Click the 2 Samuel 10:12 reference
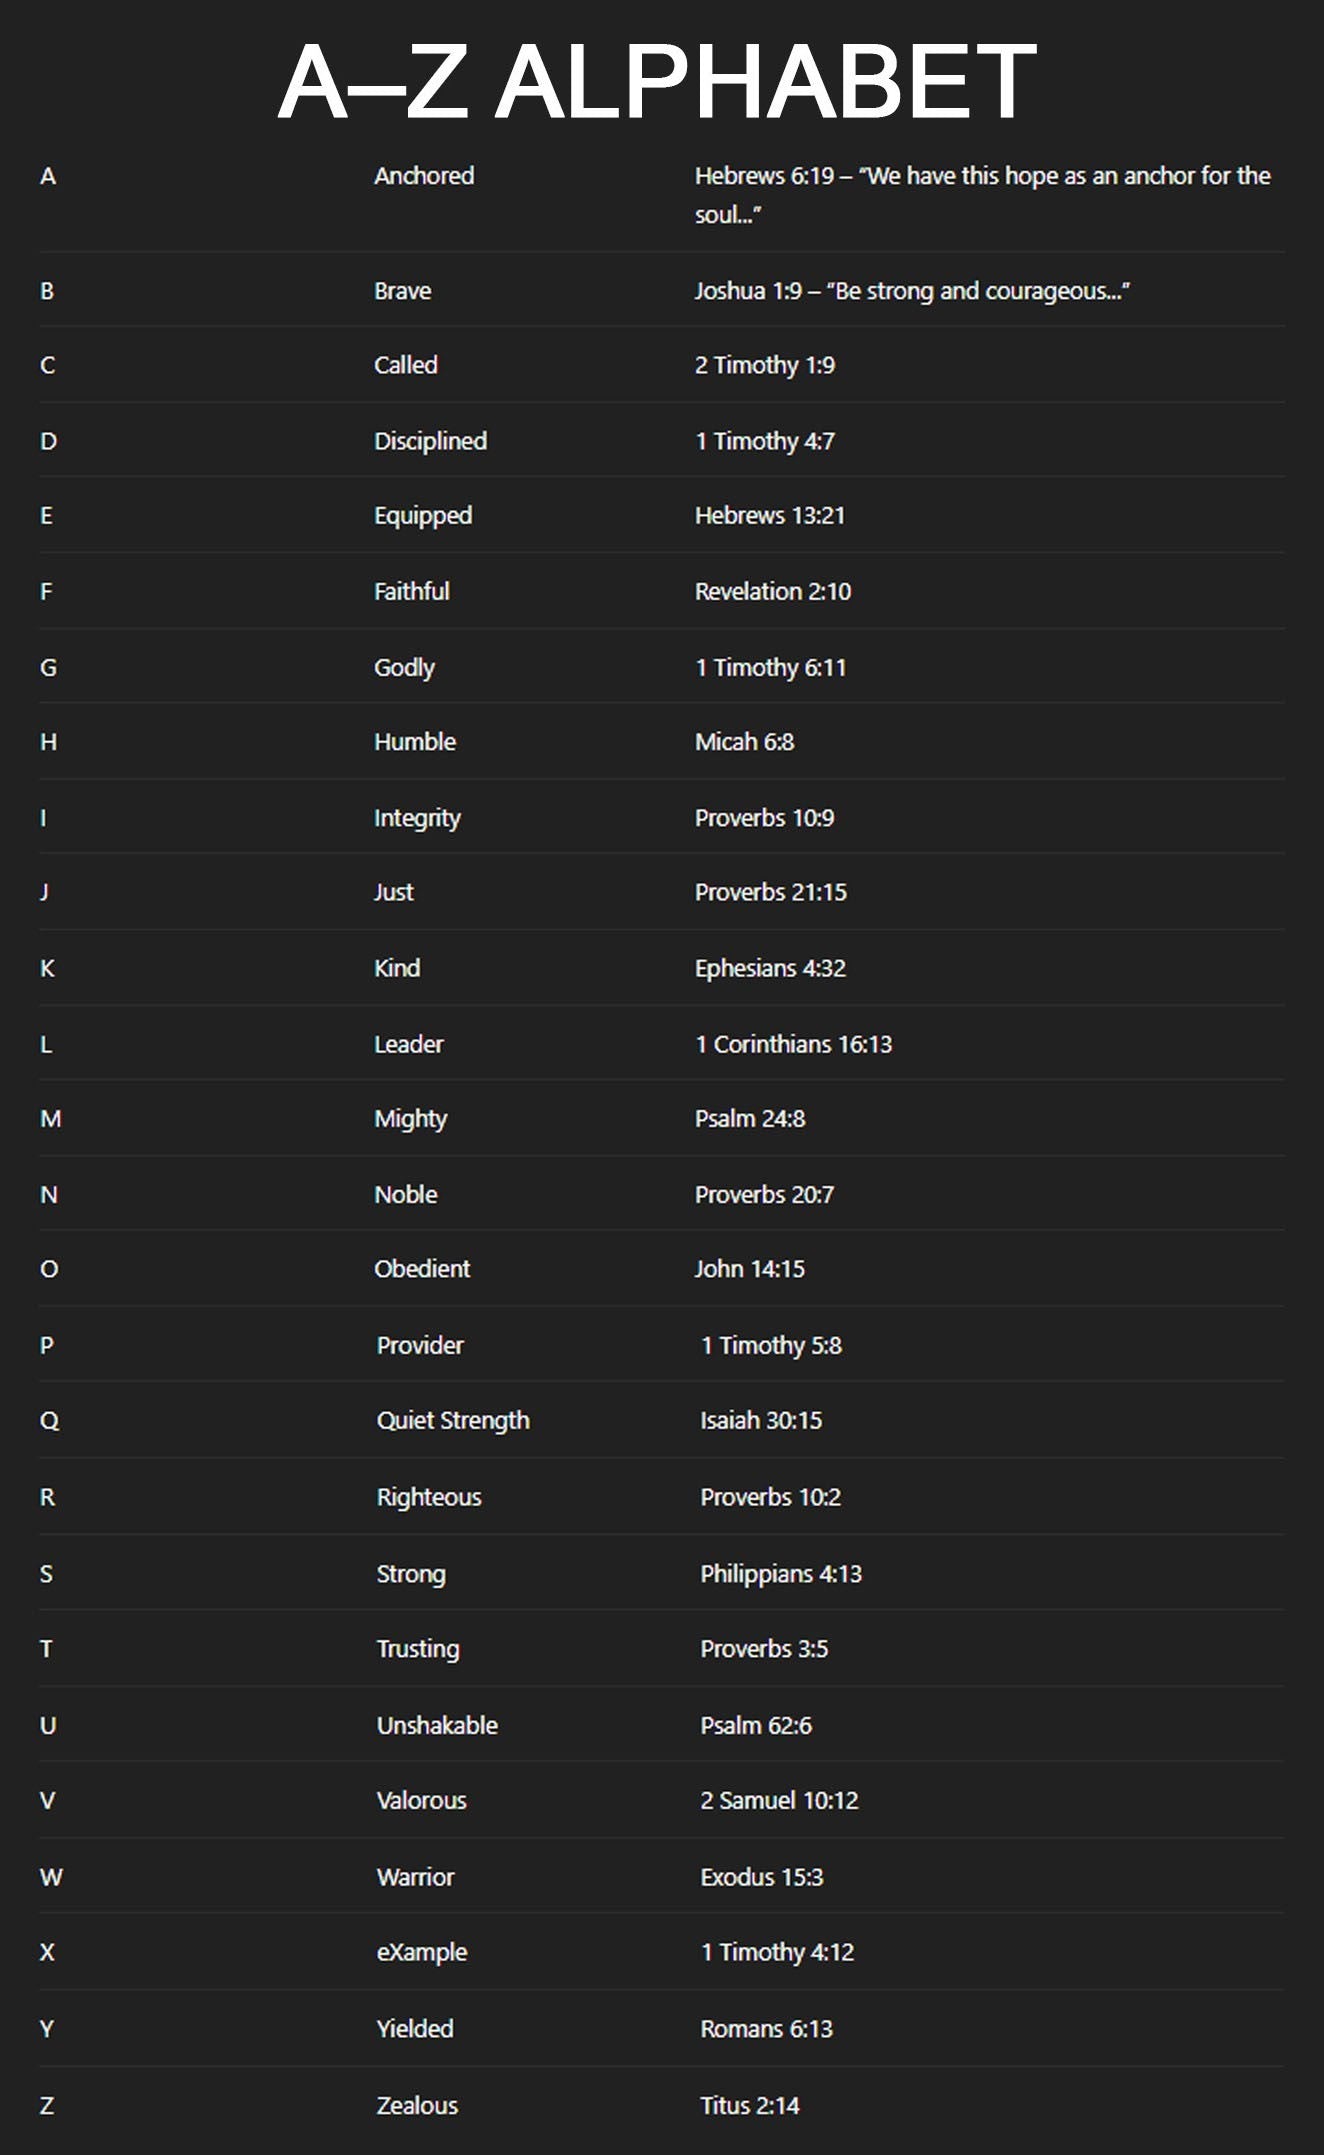This screenshot has width=1324, height=2155. (x=779, y=1800)
